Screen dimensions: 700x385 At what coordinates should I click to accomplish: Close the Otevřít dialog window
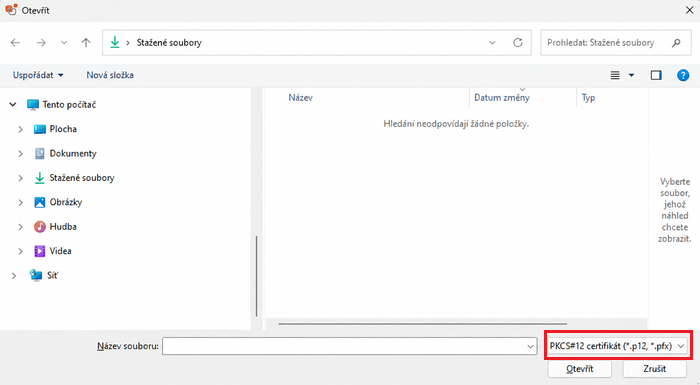[x=689, y=10]
